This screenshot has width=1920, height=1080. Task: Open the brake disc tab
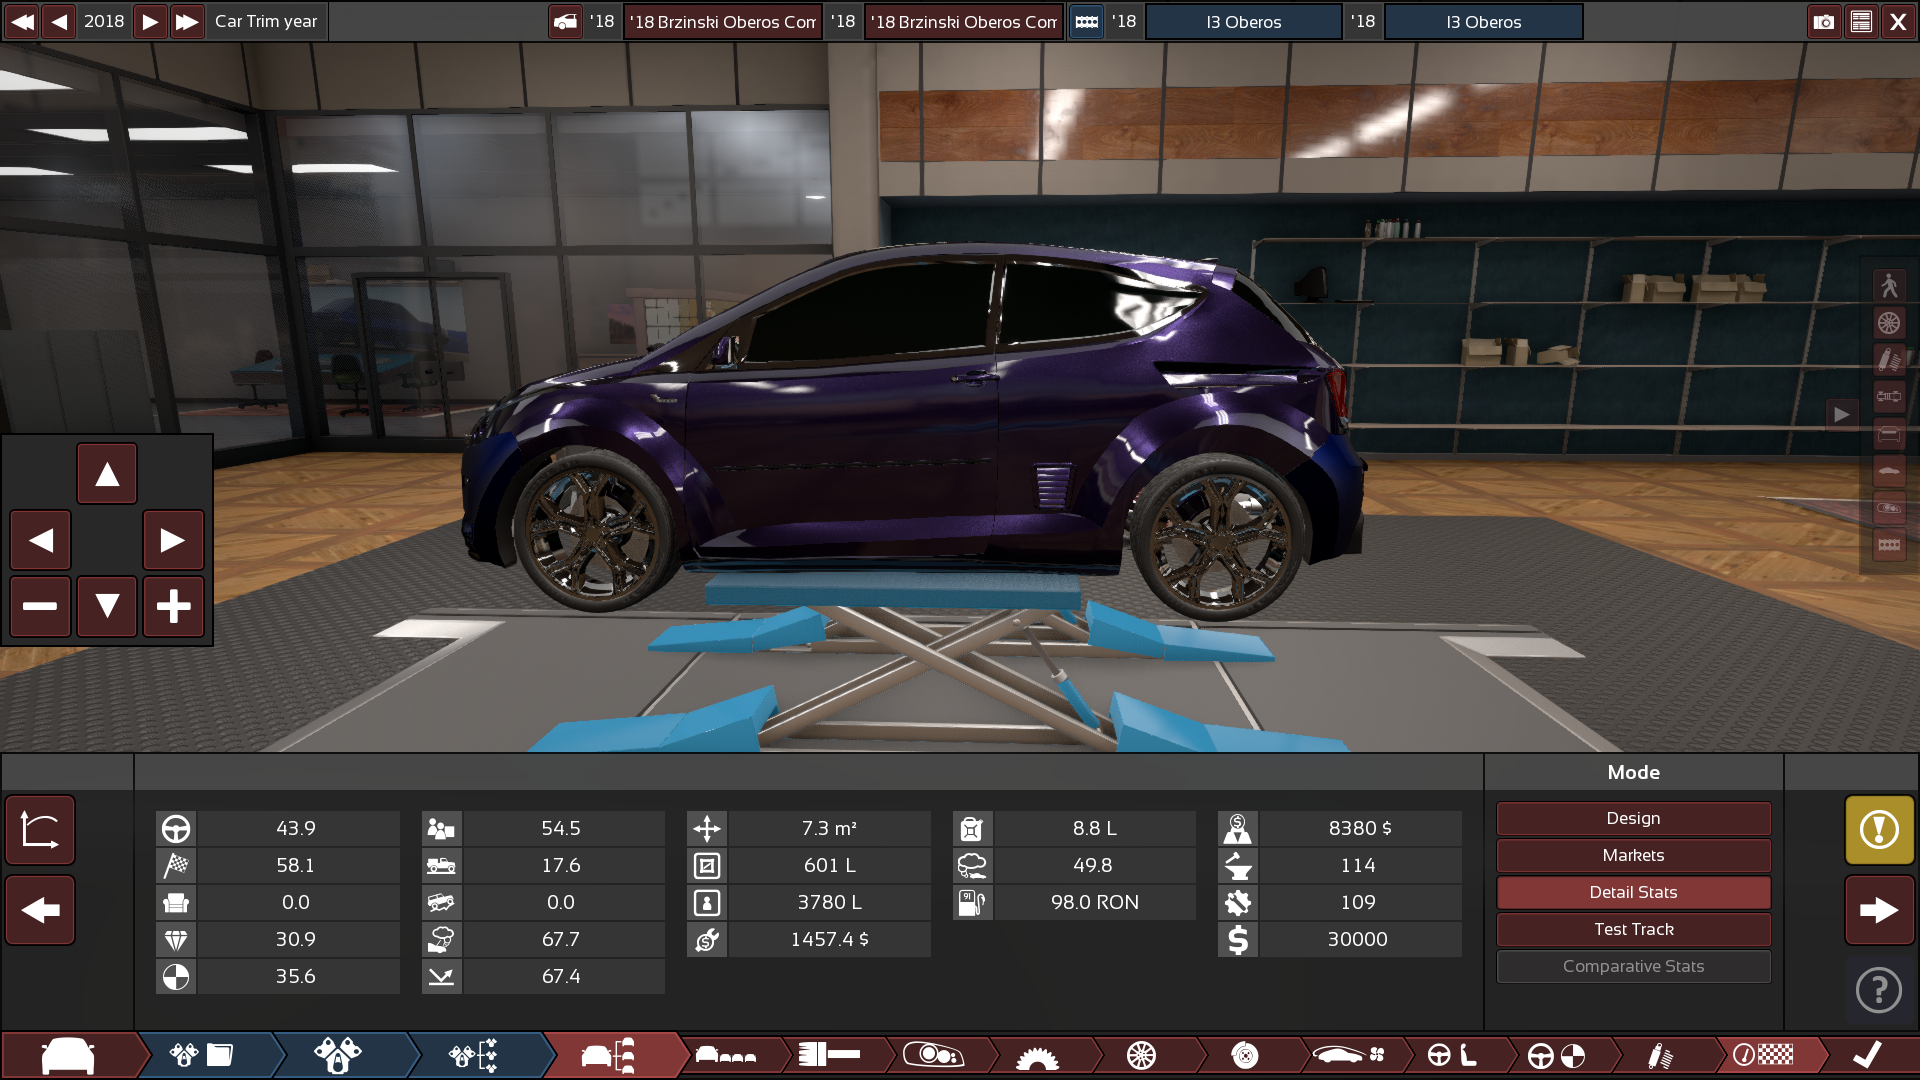pos(1245,1055)
